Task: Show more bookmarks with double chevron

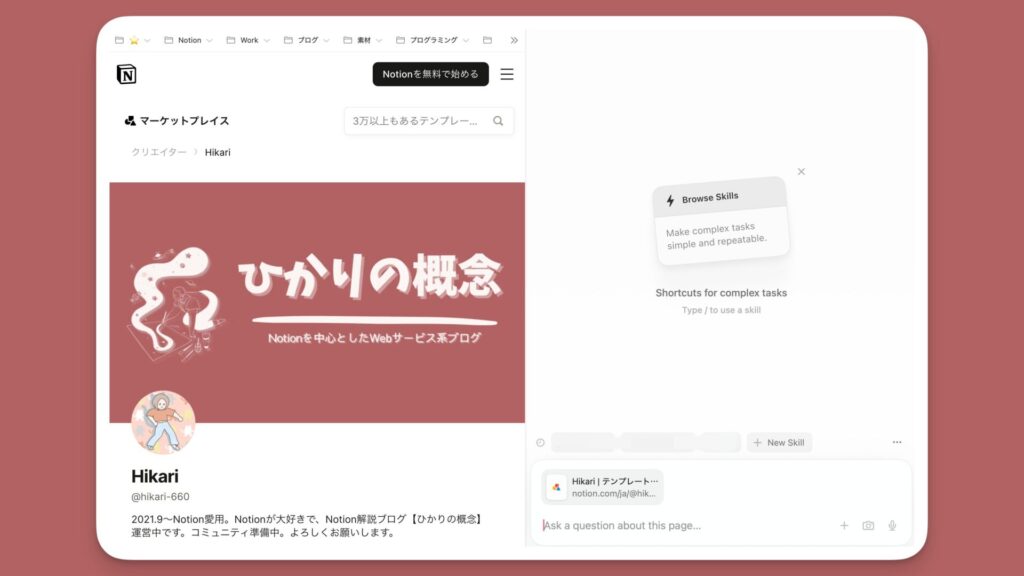Action: click(514, 40)
